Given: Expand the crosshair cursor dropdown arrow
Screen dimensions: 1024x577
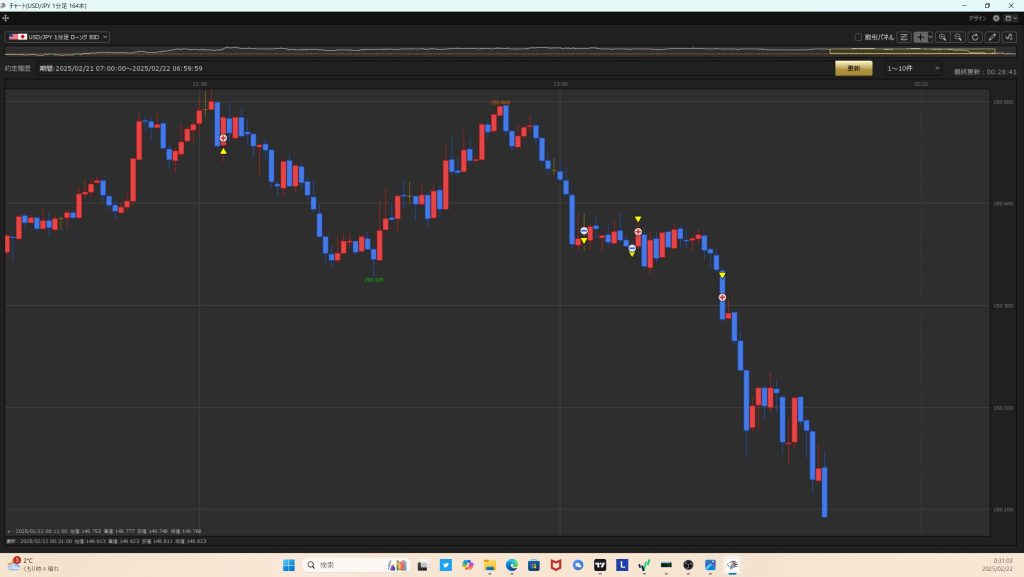Looking at the screenshot, I should [x=931, y=37].
